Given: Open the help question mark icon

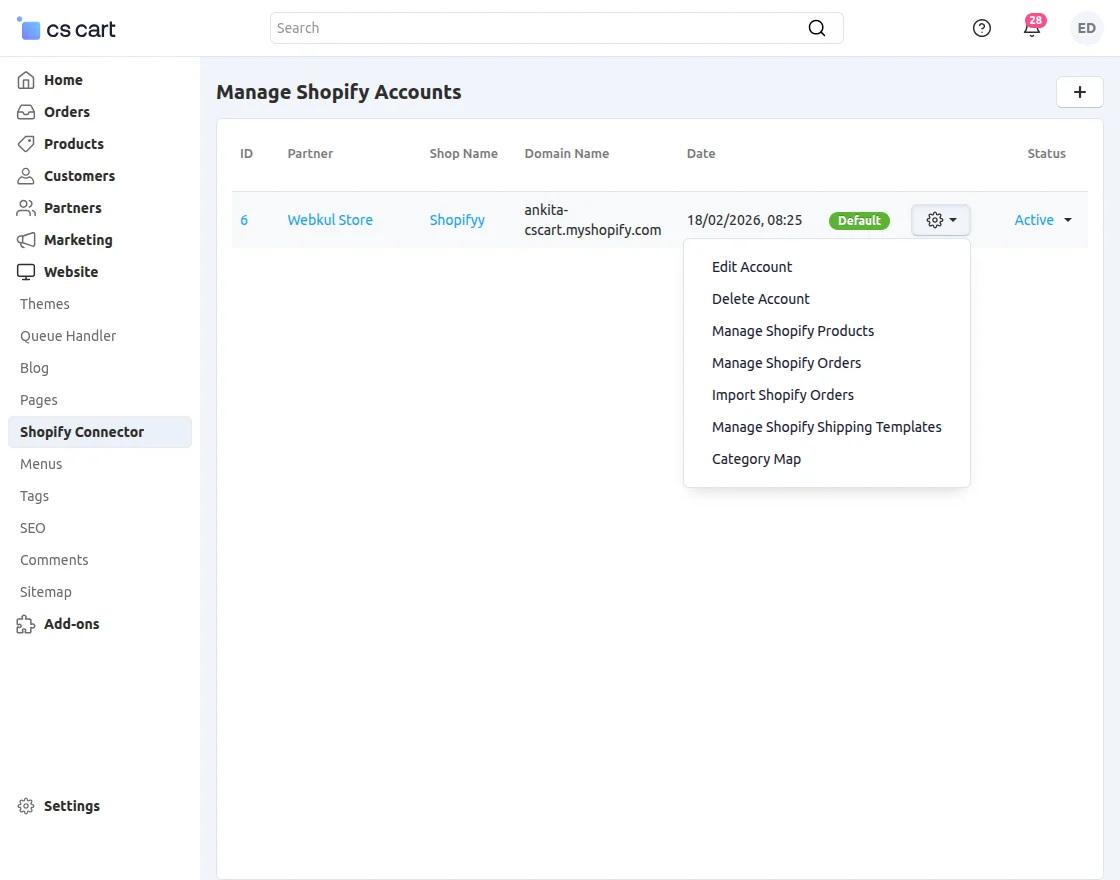Looking at the screenshot, I should tap(982, 28).
